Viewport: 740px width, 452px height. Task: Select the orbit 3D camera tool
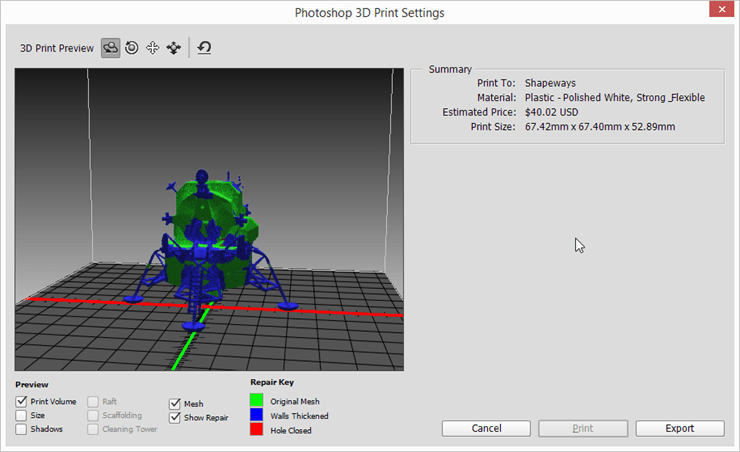pyautogui.click(x=110, y=48)
